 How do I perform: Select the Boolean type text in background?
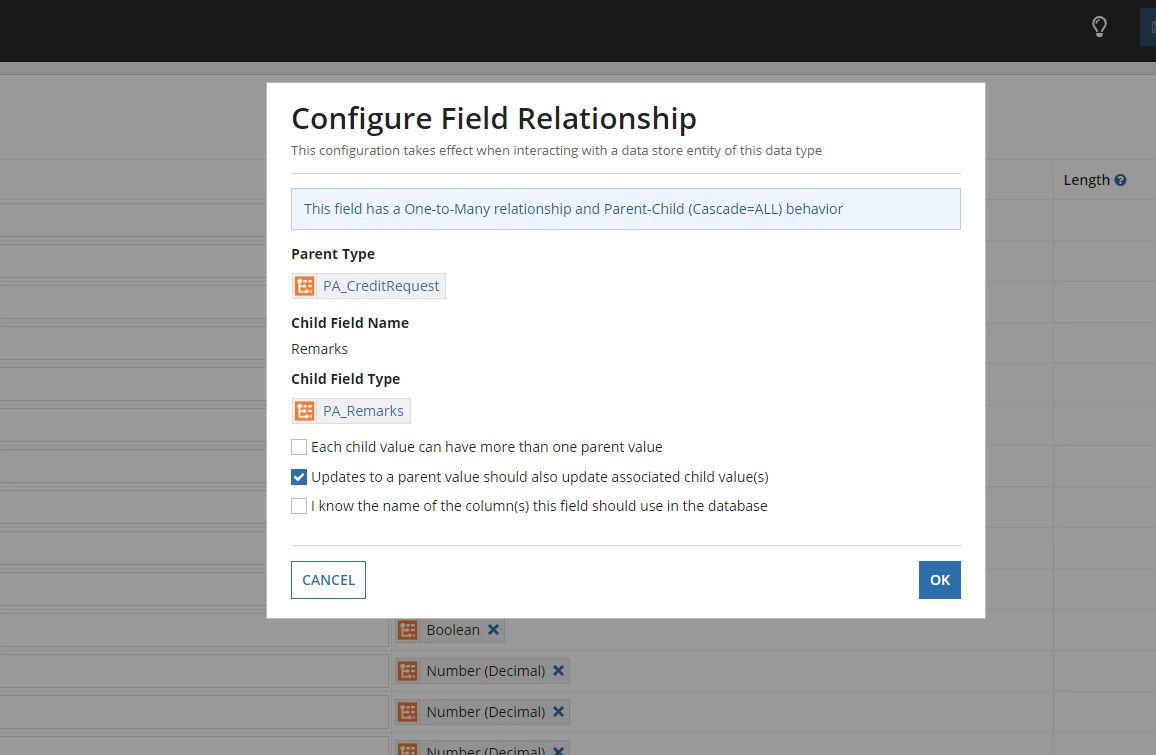coord(453,630)
